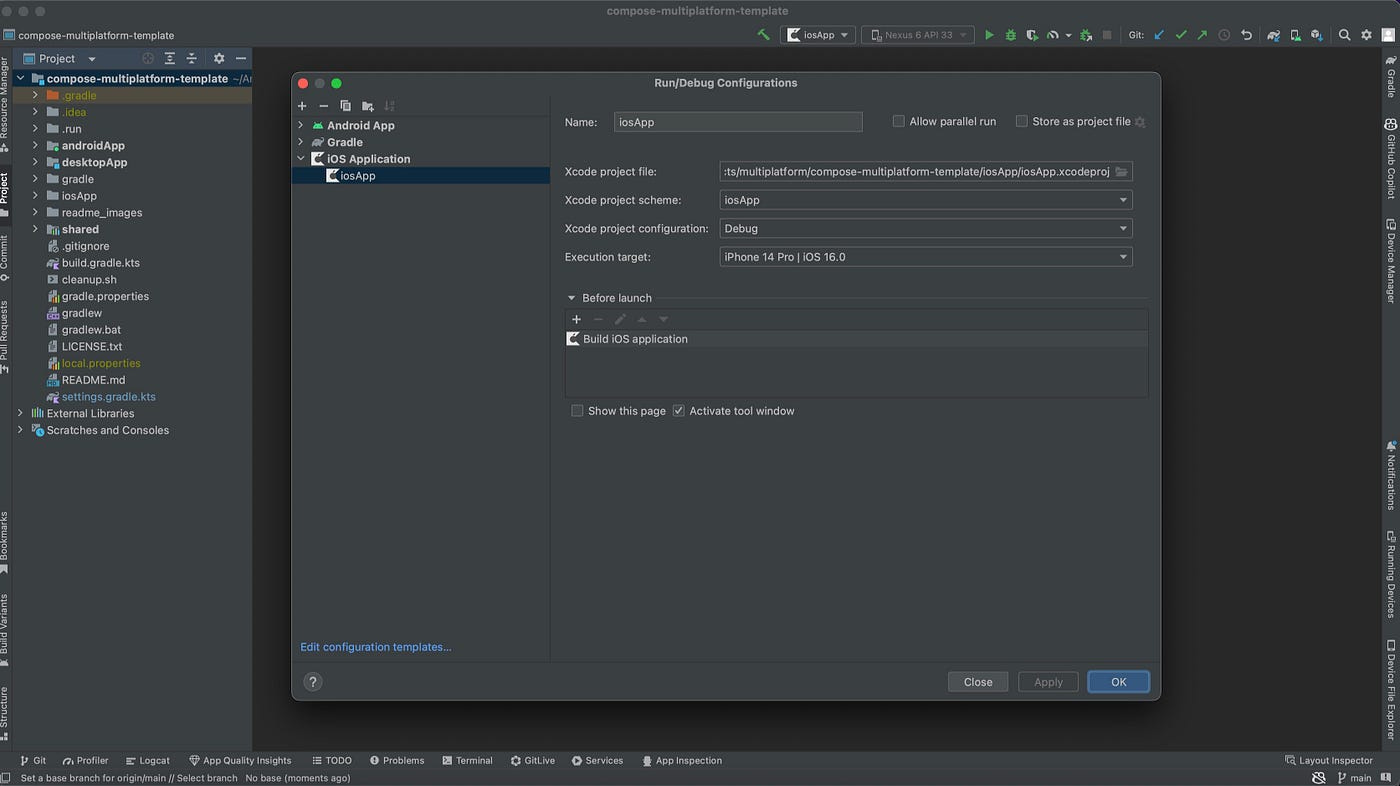The width and height of the screenshot is (1400, 786).
Task: Click the Build hammer icon in the toolbar
Action: pos(764,35)
